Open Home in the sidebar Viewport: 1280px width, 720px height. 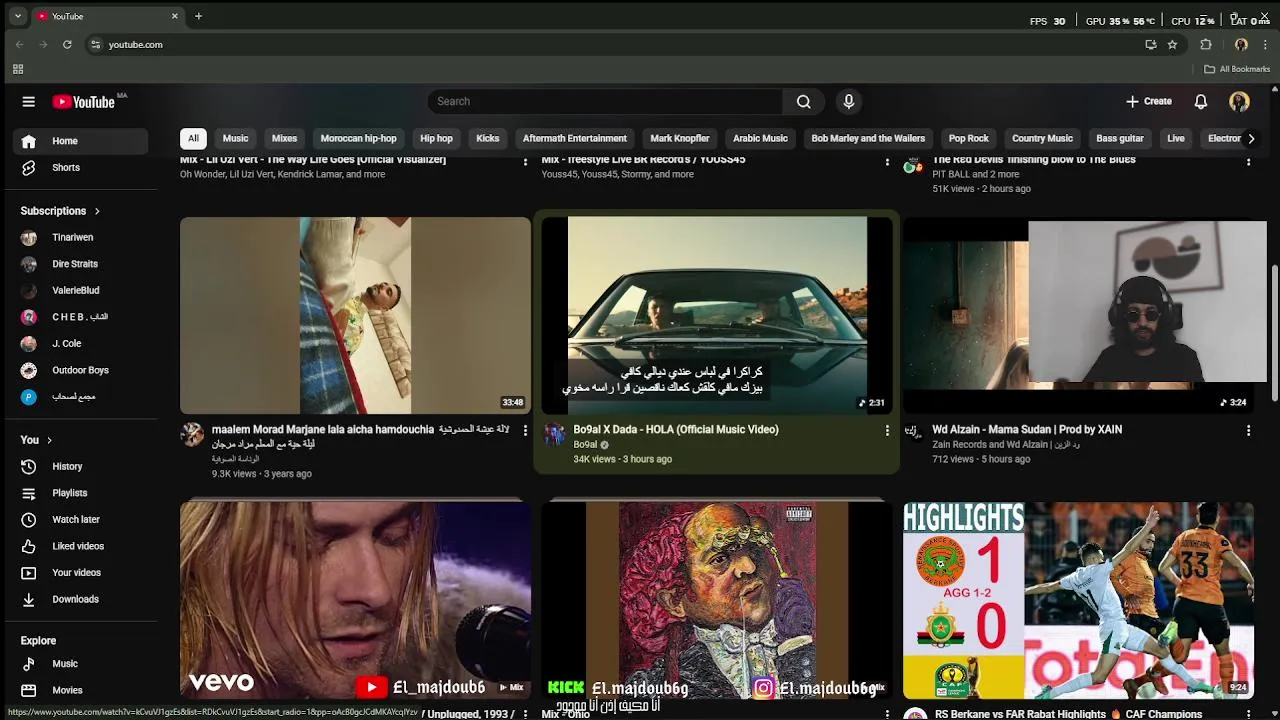point(80,141)
